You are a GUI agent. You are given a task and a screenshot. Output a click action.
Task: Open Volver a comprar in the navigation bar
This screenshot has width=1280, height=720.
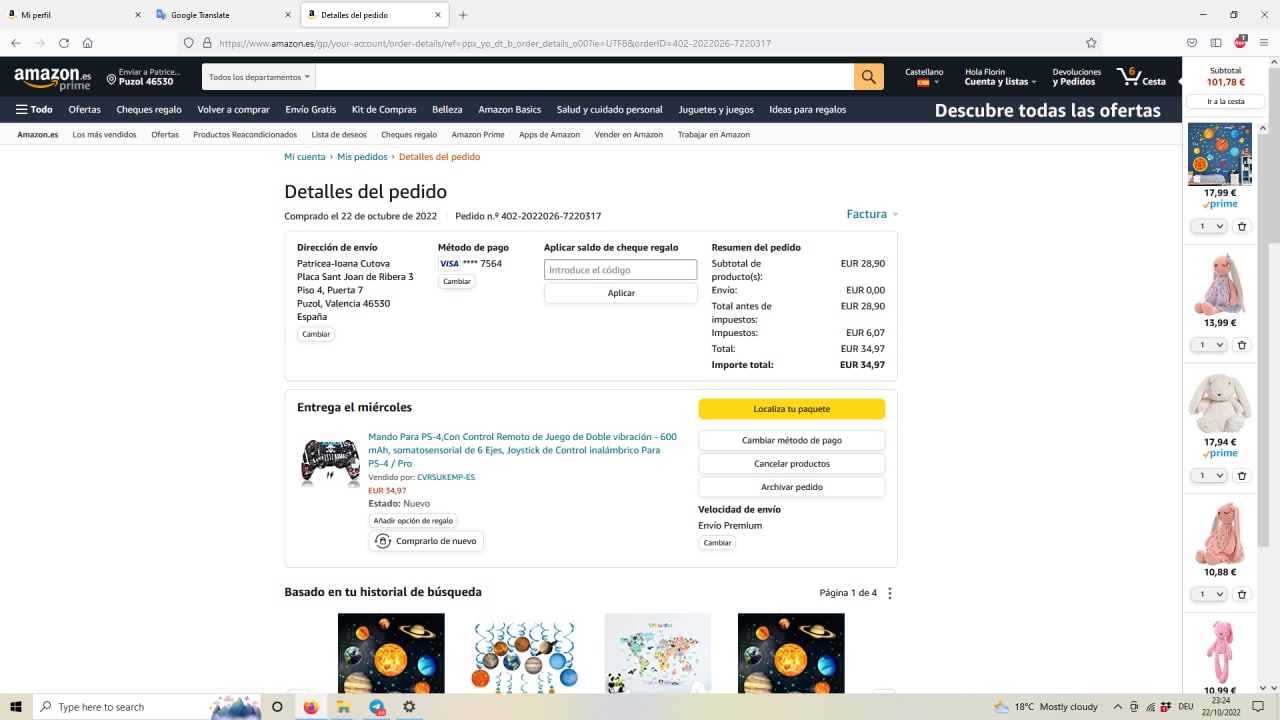click(x=234, y=110)
